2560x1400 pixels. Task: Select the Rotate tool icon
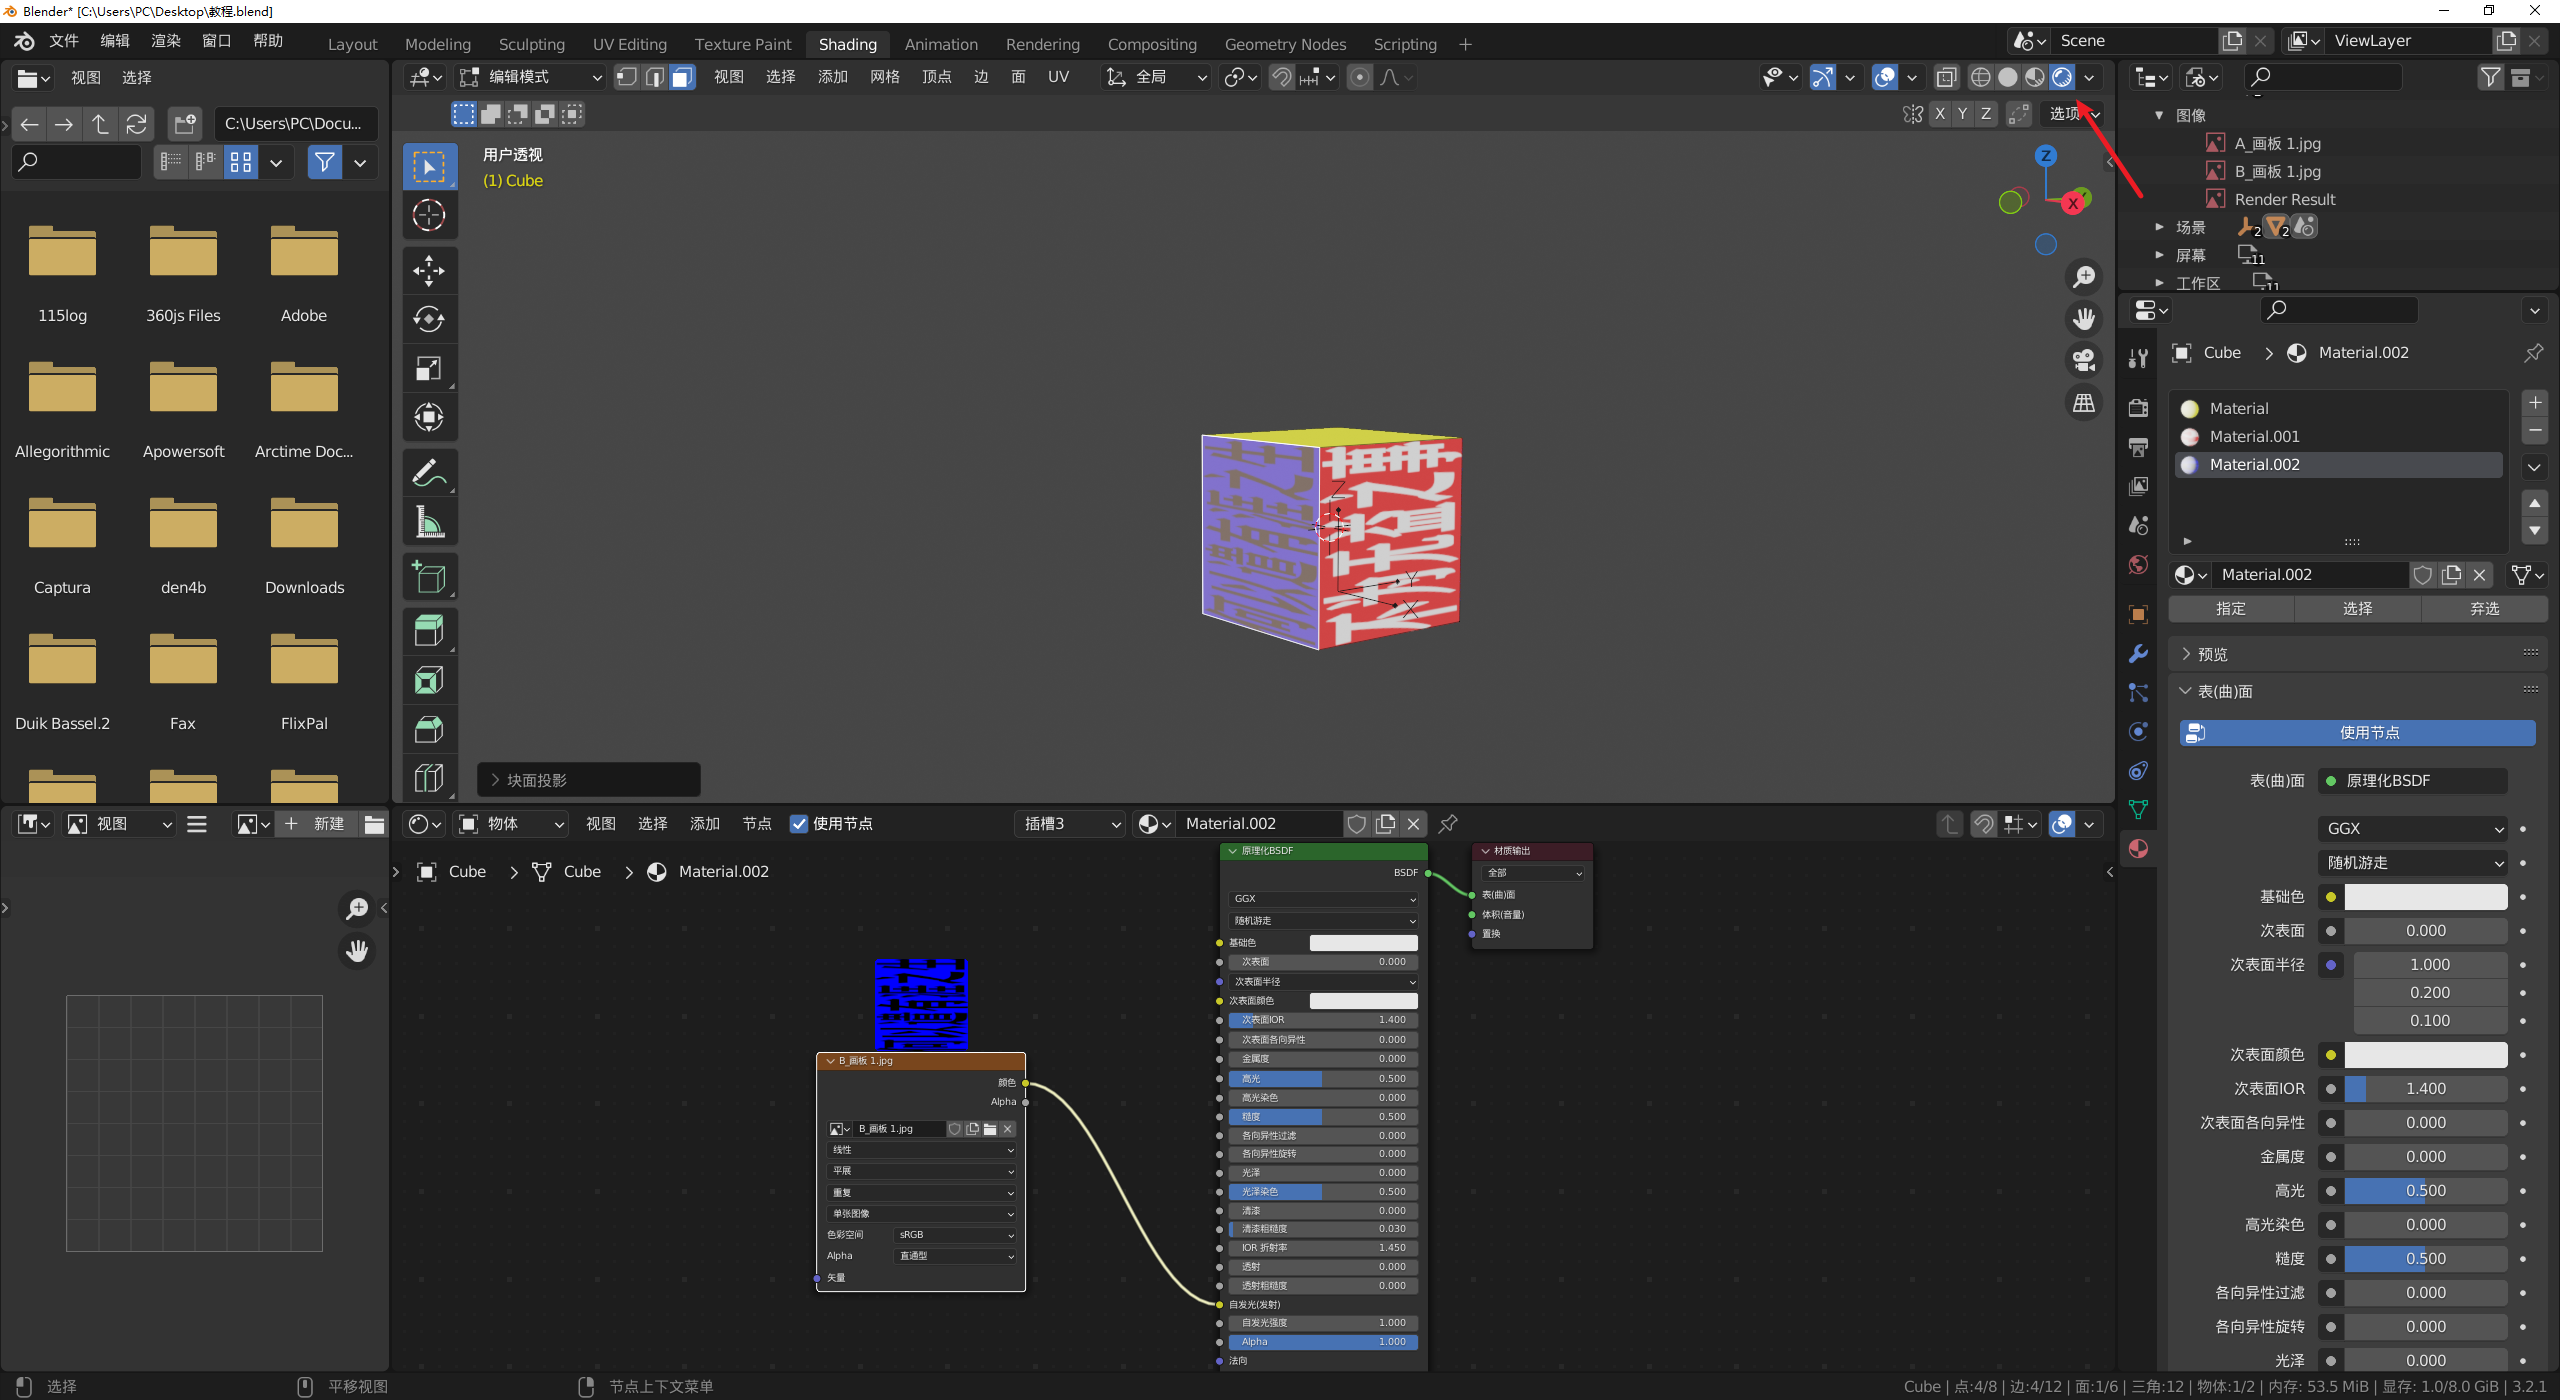(429, 319)
